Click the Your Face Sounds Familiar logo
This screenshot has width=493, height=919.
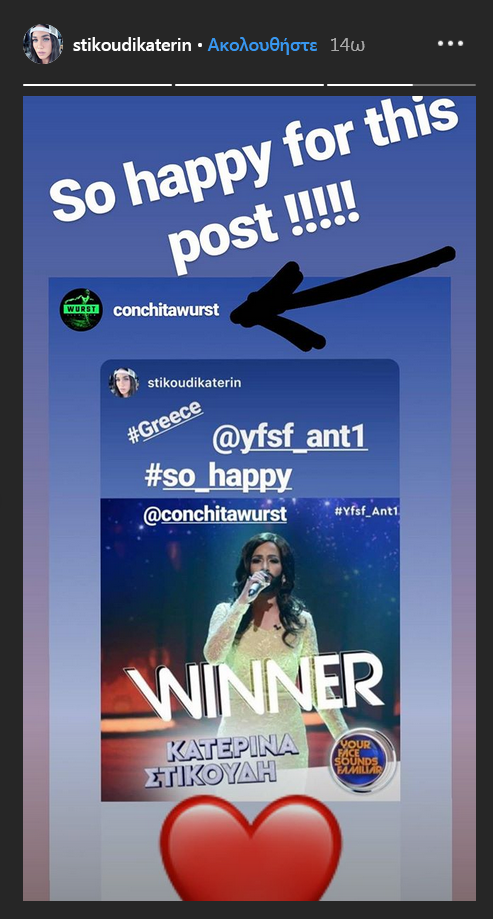[362, 761]
